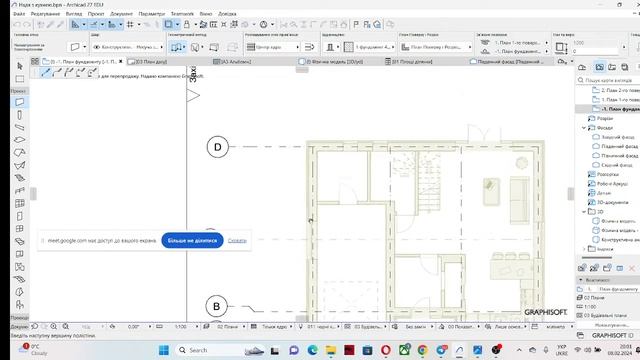Click the Windows Start button on the taskbar

pyautogui.click(x=164, y=350)
